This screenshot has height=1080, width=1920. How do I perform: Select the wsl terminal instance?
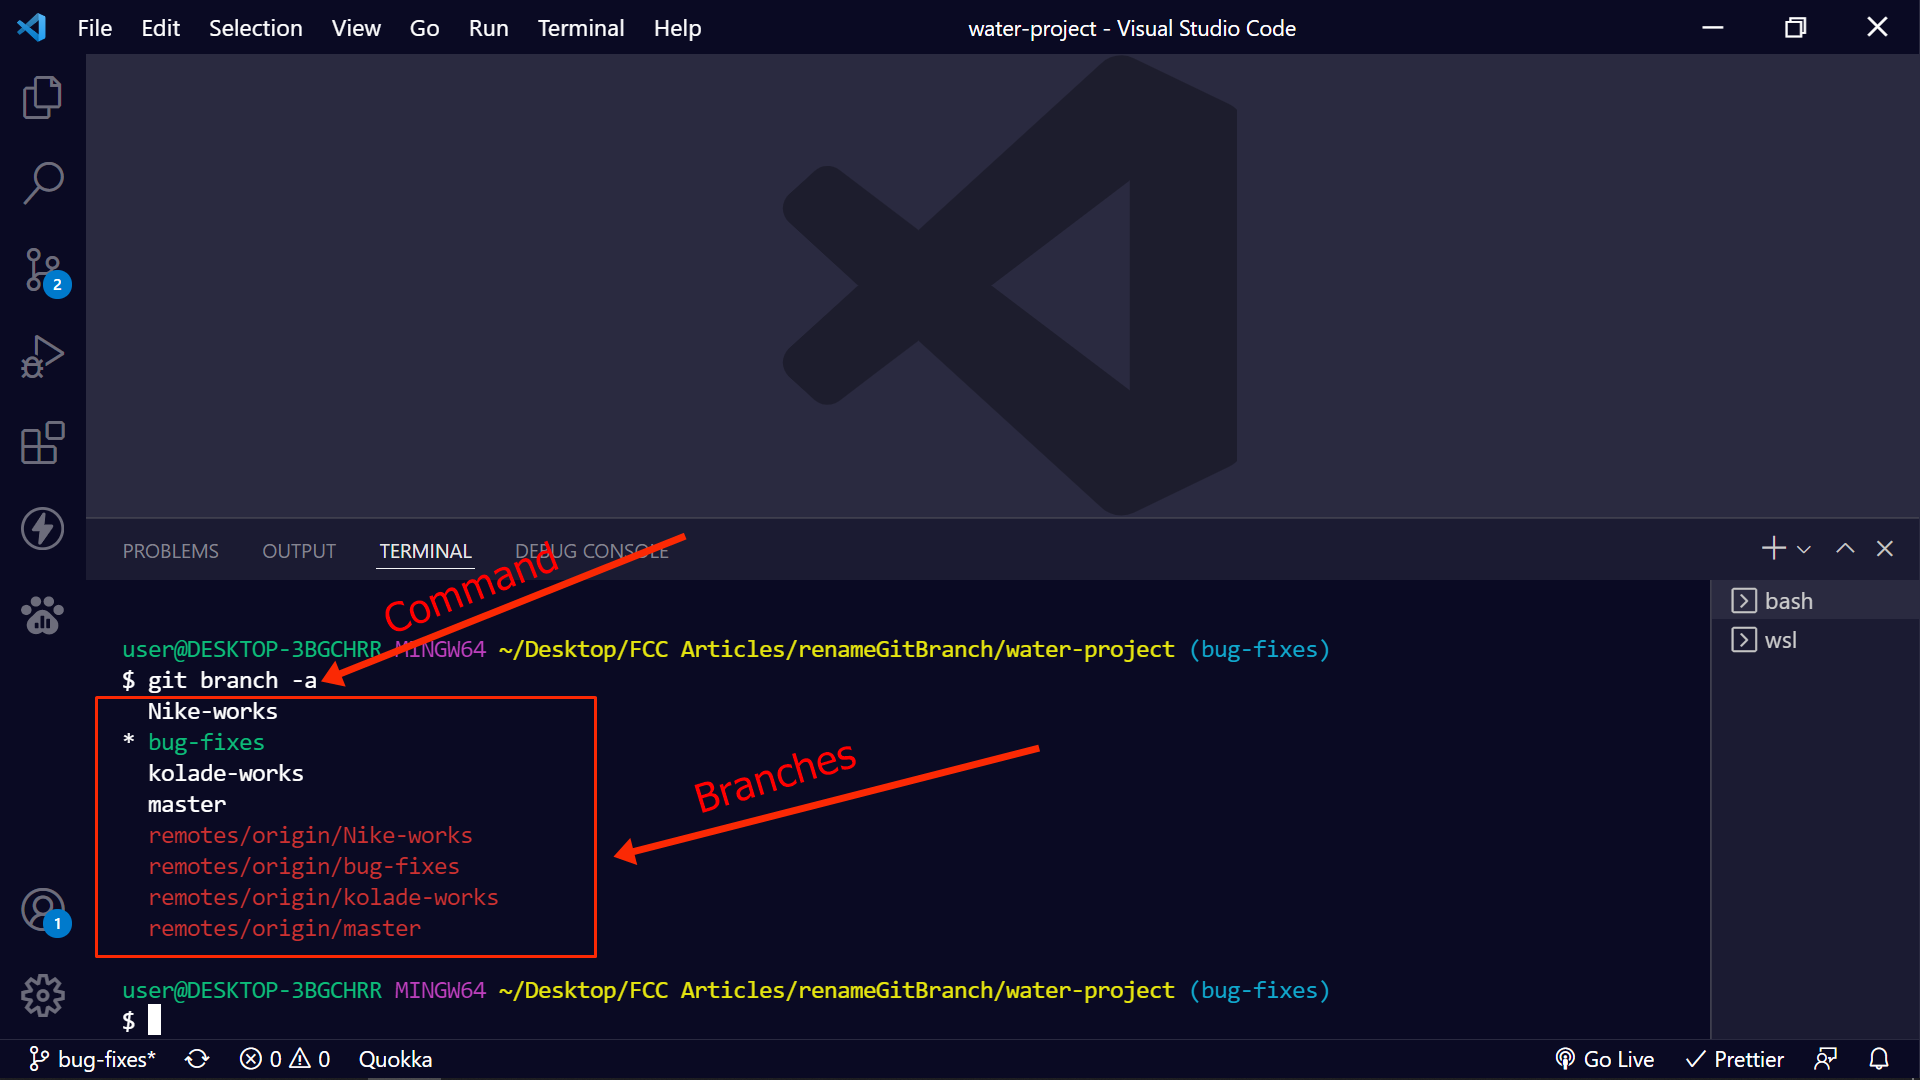1780,640
